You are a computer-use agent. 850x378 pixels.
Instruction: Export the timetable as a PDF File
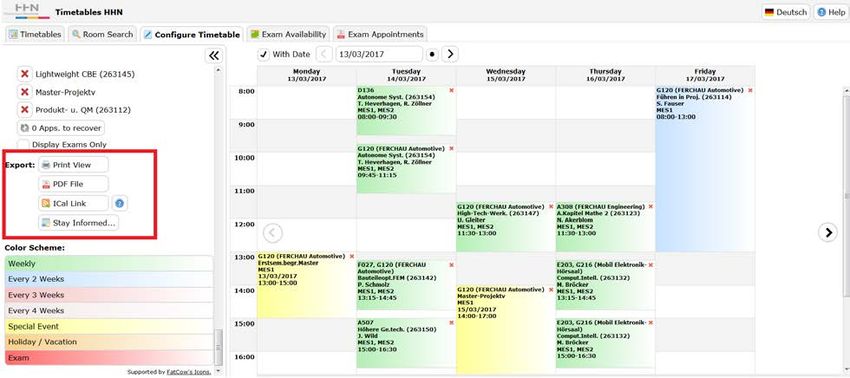tap(73, 184)
